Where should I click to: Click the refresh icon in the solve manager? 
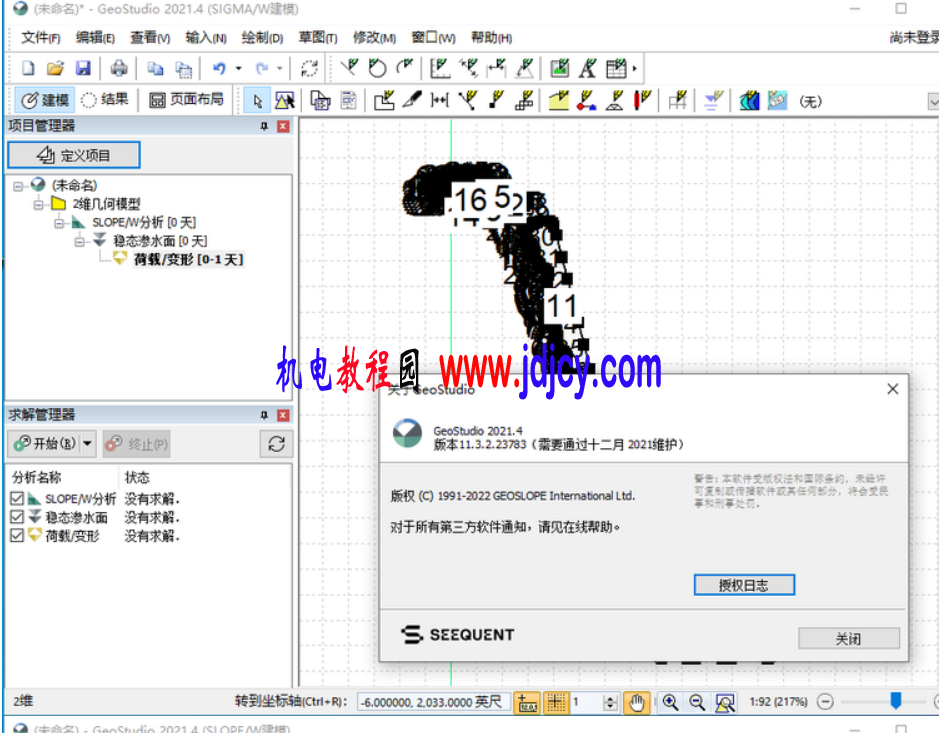[276, 444]
